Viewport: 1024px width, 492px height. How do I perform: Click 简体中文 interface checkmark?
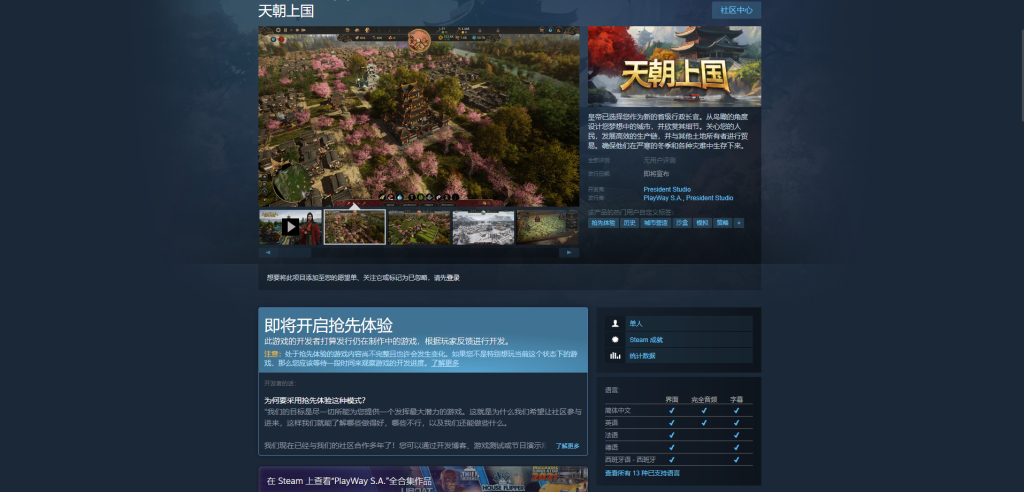point(671,410)
